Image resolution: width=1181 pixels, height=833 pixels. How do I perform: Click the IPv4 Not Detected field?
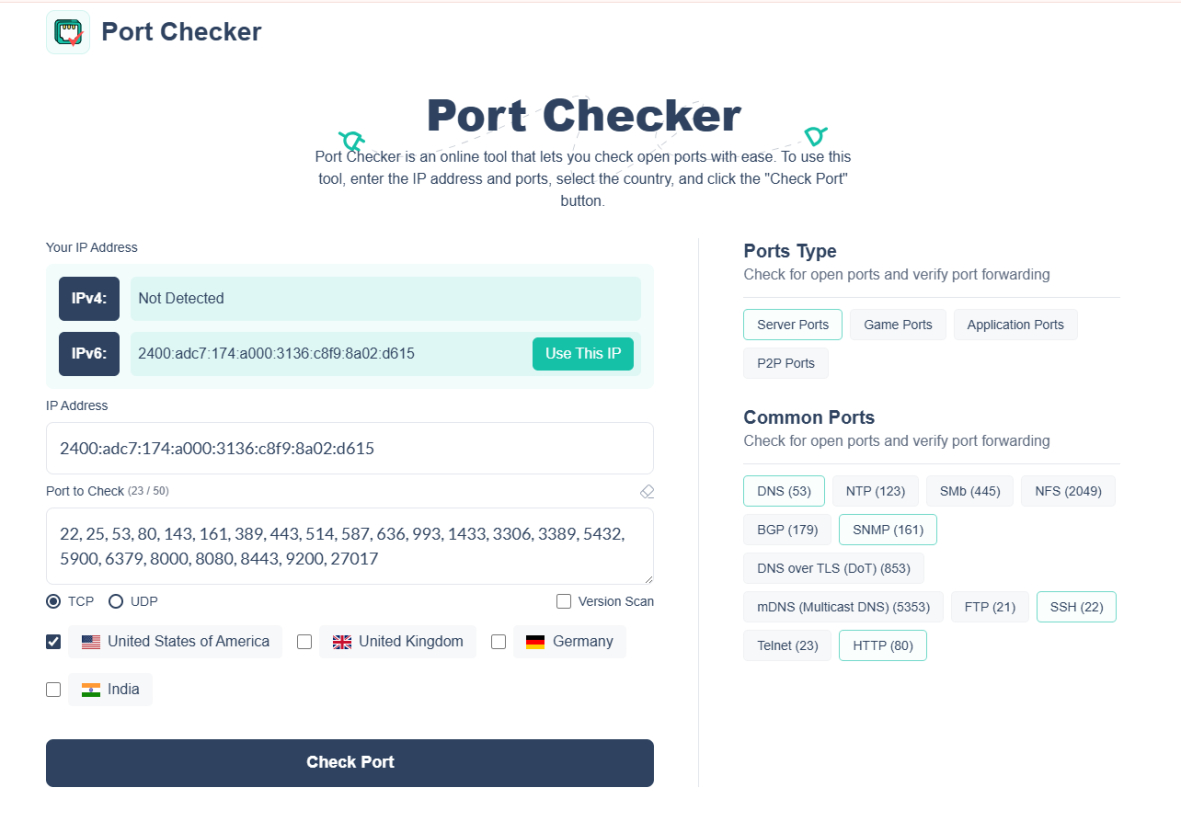click(386, 298)
